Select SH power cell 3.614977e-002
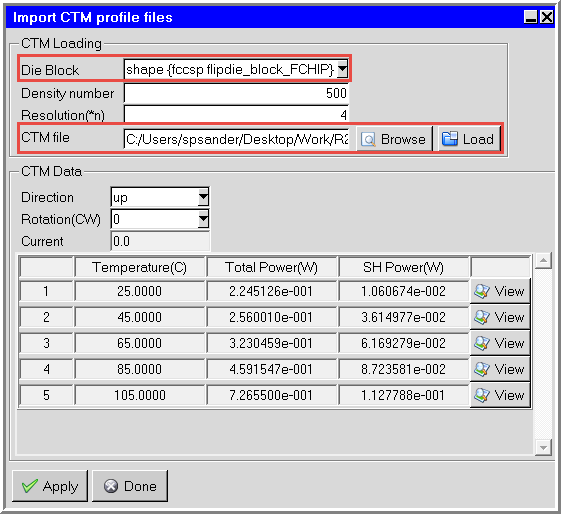Image resolution: width=561 pixels, height=514 pixels. pyautogui.click(x=404, y=317)
